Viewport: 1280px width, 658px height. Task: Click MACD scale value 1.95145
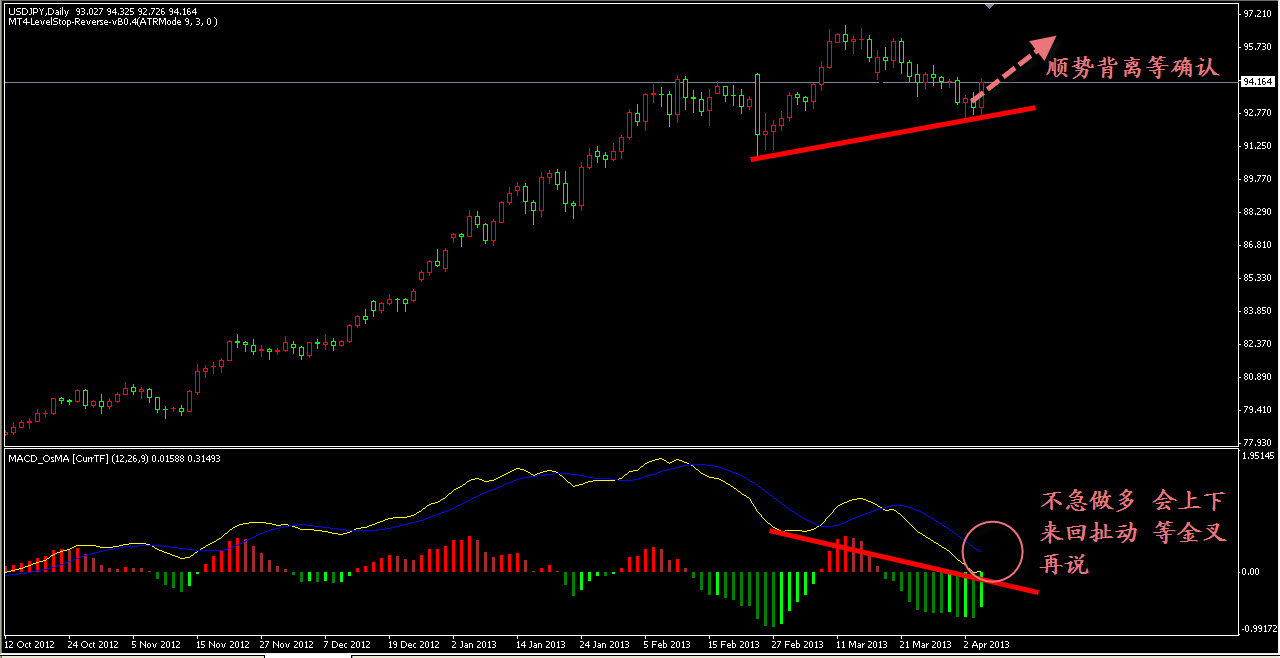click(1257, 456)
